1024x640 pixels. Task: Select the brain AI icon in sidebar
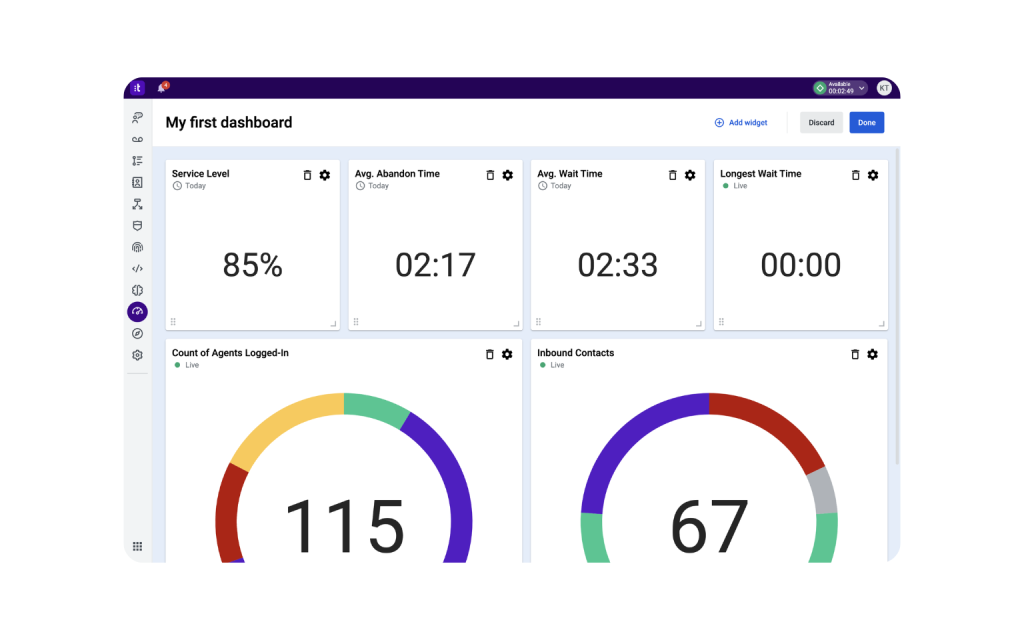[x=137, y=290]
